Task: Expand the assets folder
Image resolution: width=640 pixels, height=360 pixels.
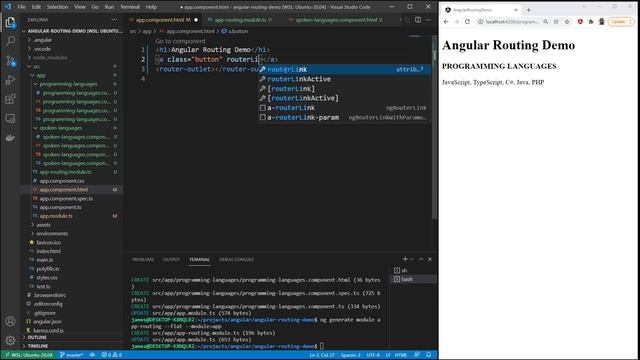Action: click(x=43, y=225)
